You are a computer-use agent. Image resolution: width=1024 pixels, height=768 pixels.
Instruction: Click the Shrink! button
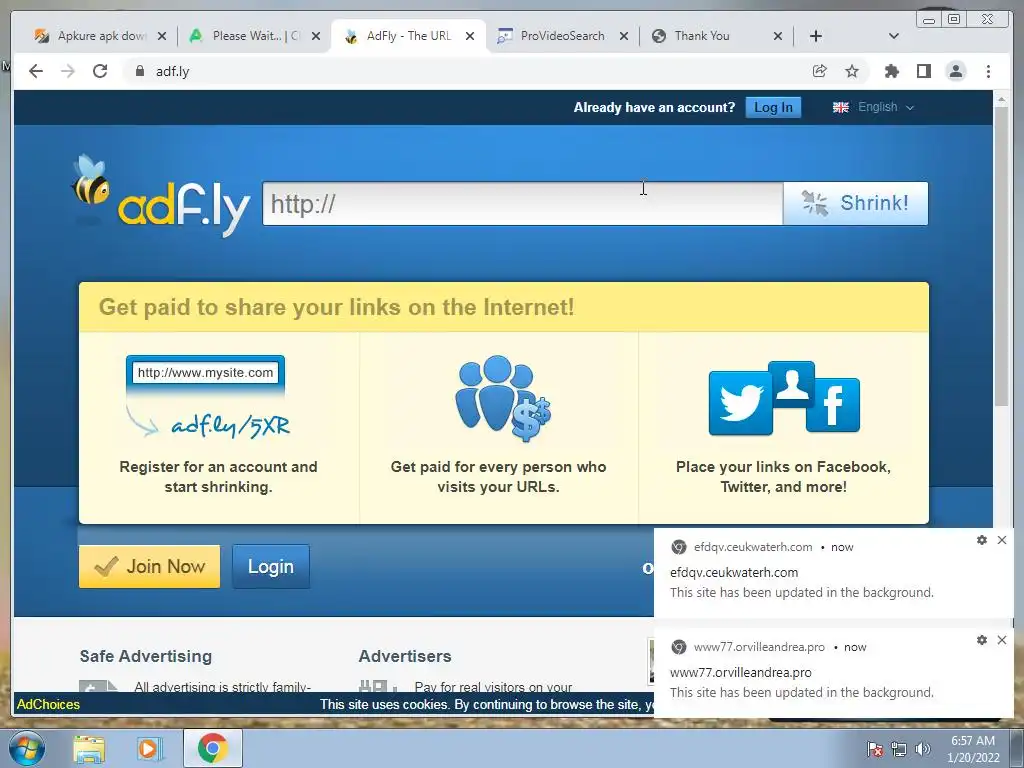click(856, 204)
